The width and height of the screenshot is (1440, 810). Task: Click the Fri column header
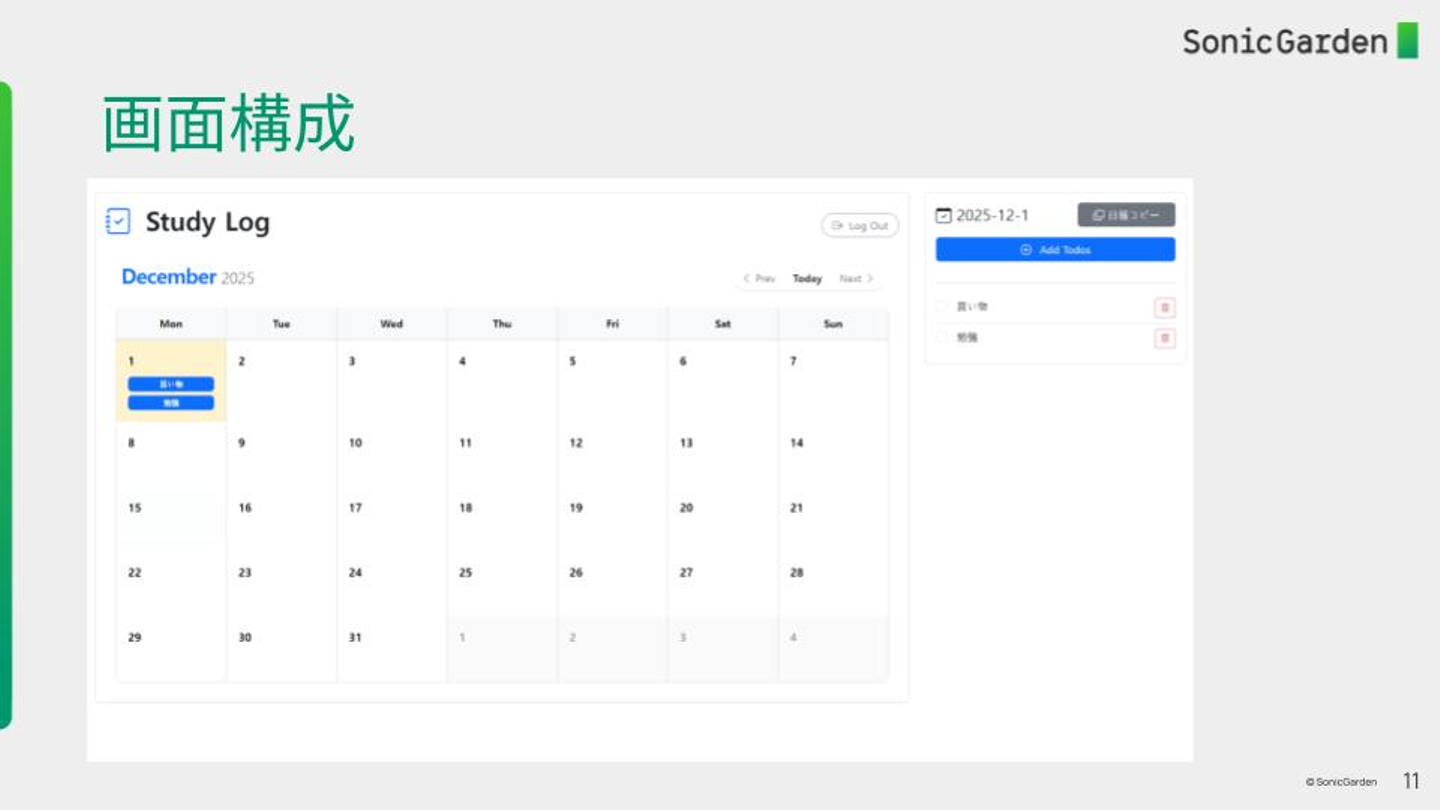point(613,324)
